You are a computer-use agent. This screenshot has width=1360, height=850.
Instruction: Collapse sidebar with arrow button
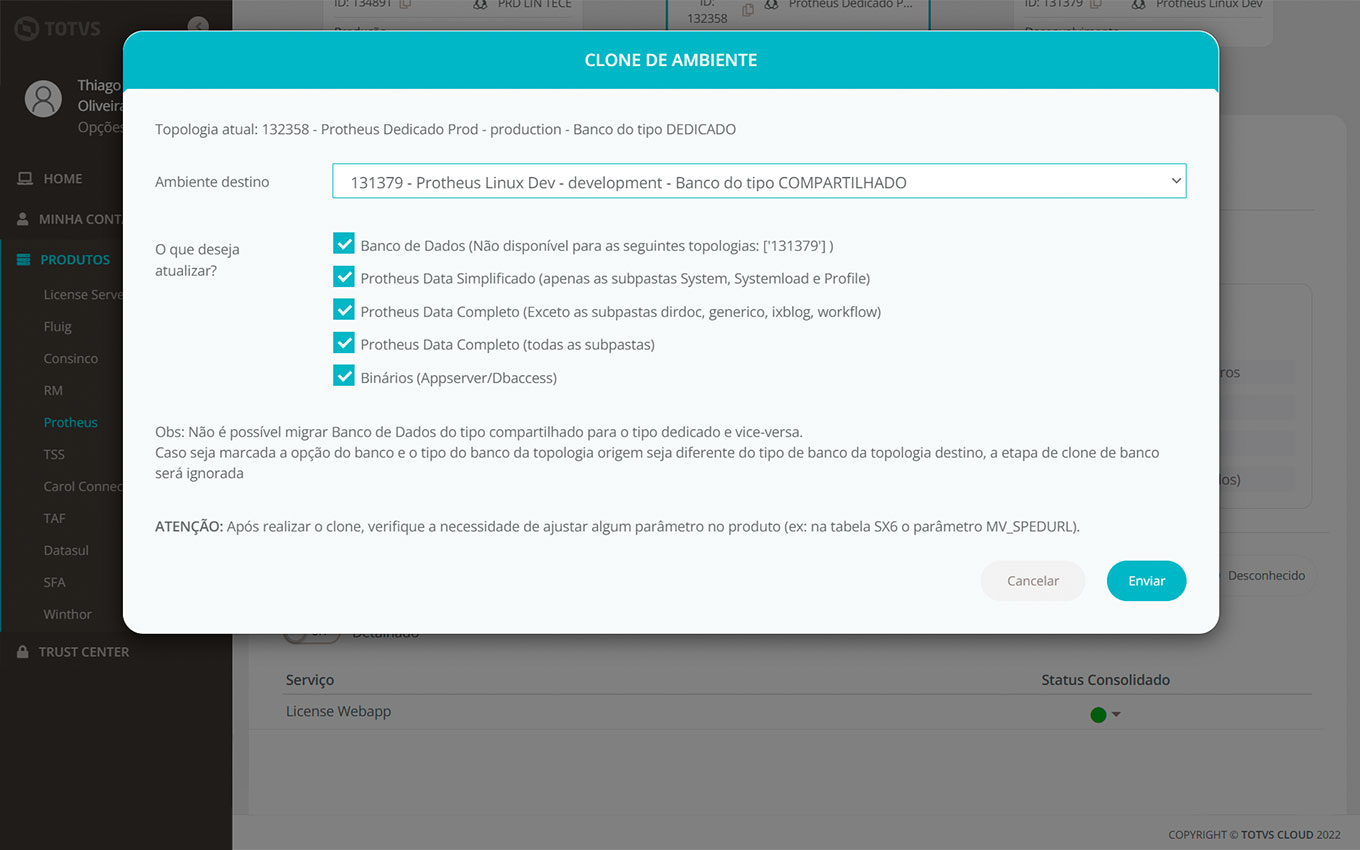[x=198, y=25]
